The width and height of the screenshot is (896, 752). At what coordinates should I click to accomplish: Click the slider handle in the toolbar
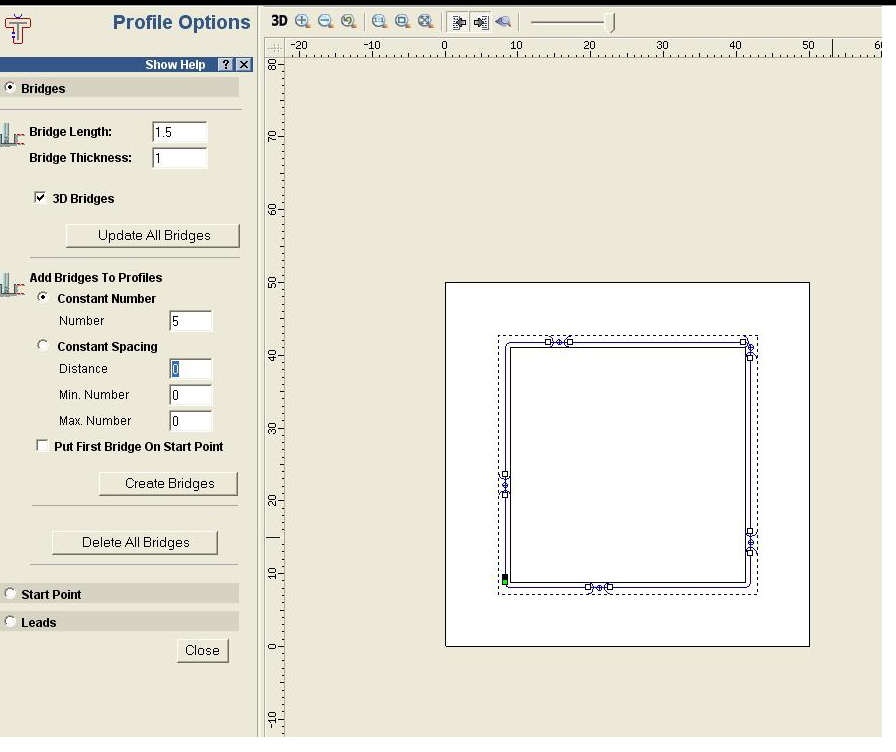coord(610,23)
